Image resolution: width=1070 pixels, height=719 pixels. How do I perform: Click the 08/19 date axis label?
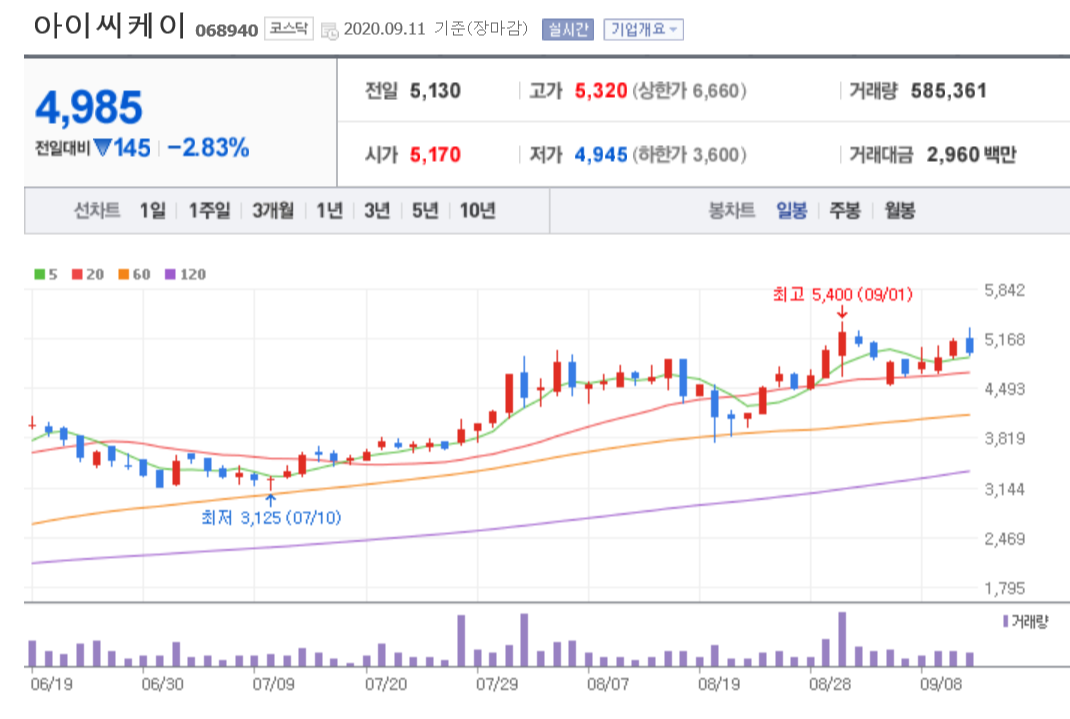(x=719, y=684)
